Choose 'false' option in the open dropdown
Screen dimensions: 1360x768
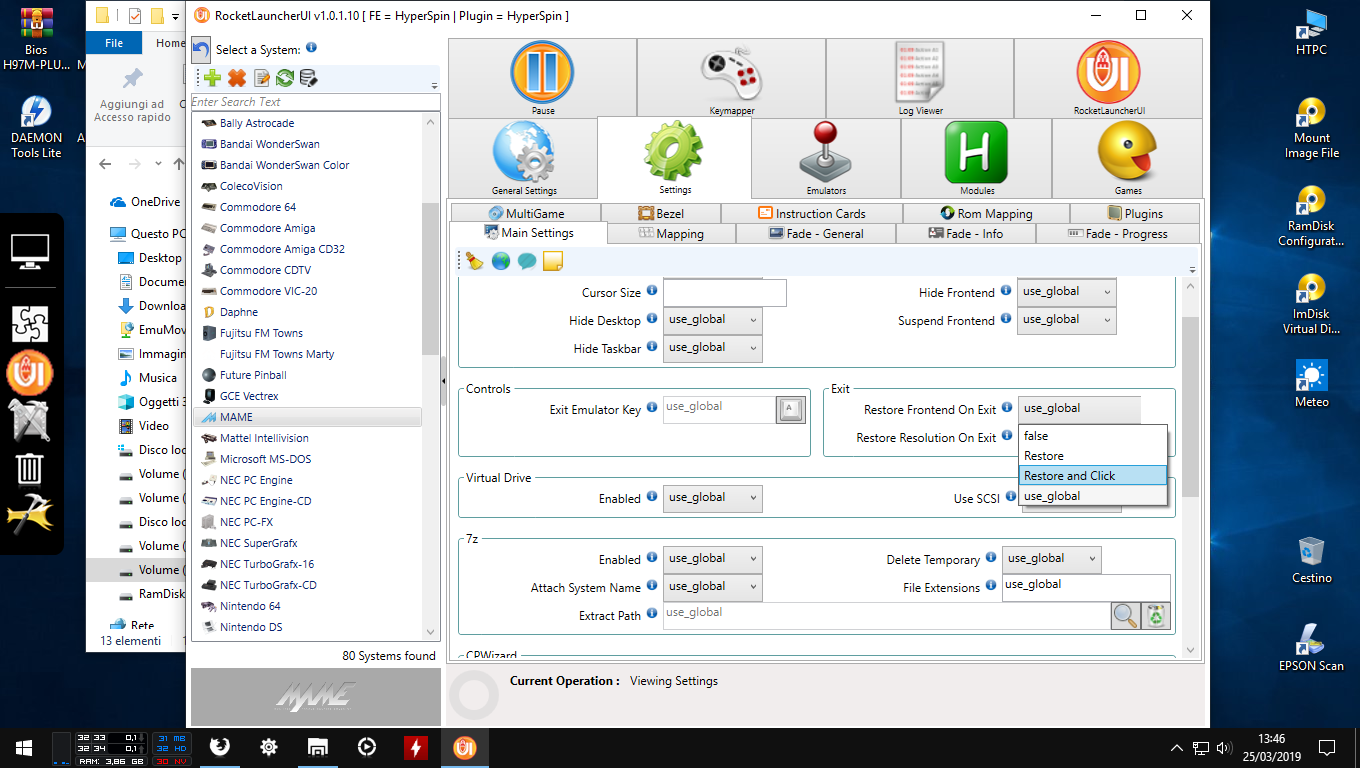1092,436
